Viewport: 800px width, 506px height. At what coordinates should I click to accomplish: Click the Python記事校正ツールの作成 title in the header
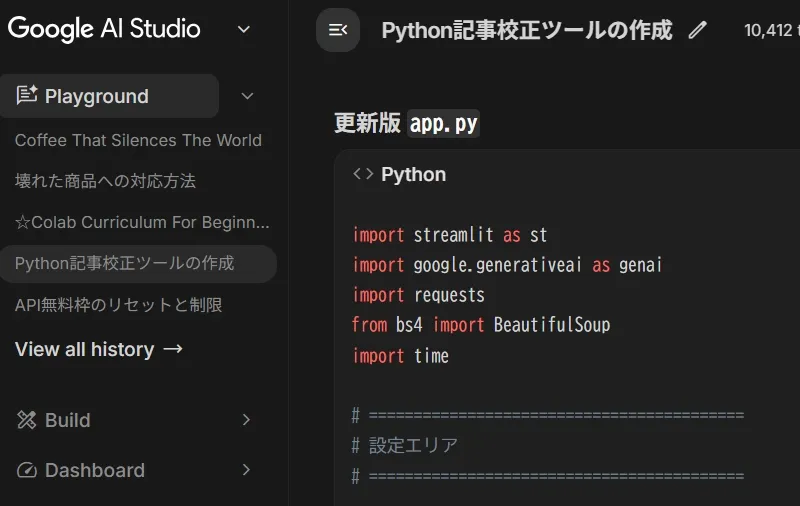[x=526, y=30]
